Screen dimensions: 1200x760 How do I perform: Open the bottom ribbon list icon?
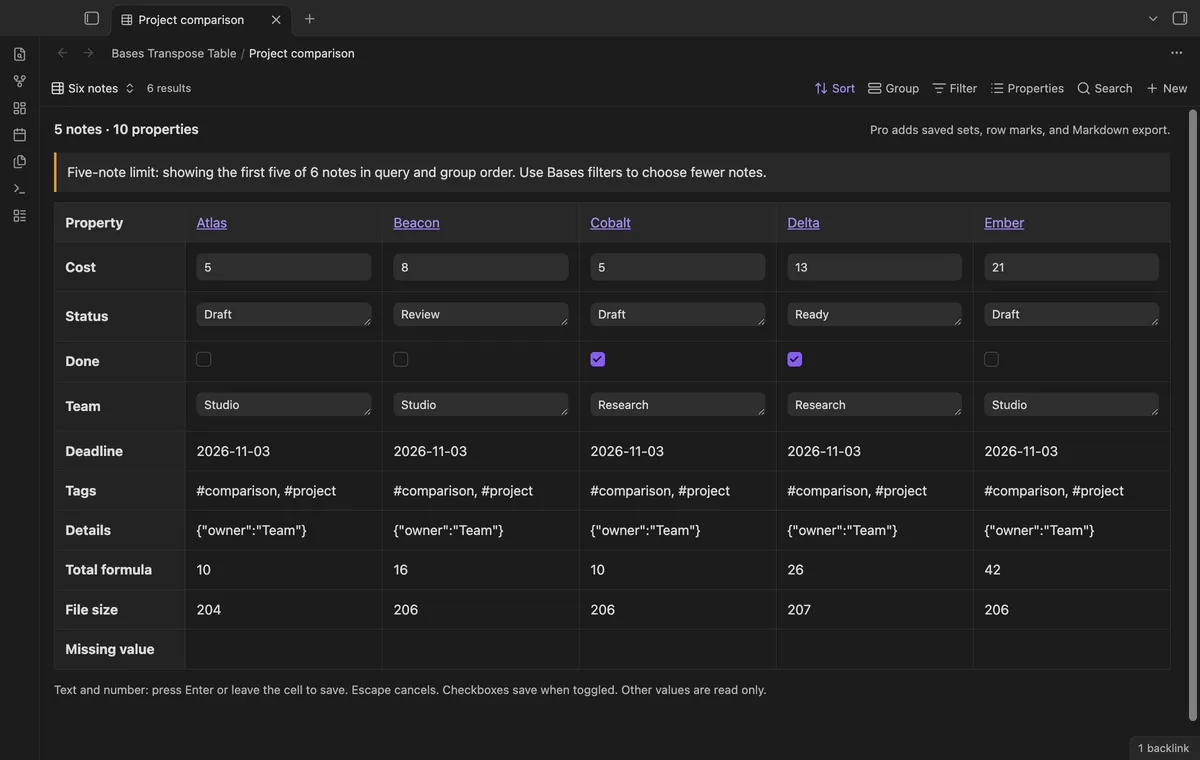20,216
